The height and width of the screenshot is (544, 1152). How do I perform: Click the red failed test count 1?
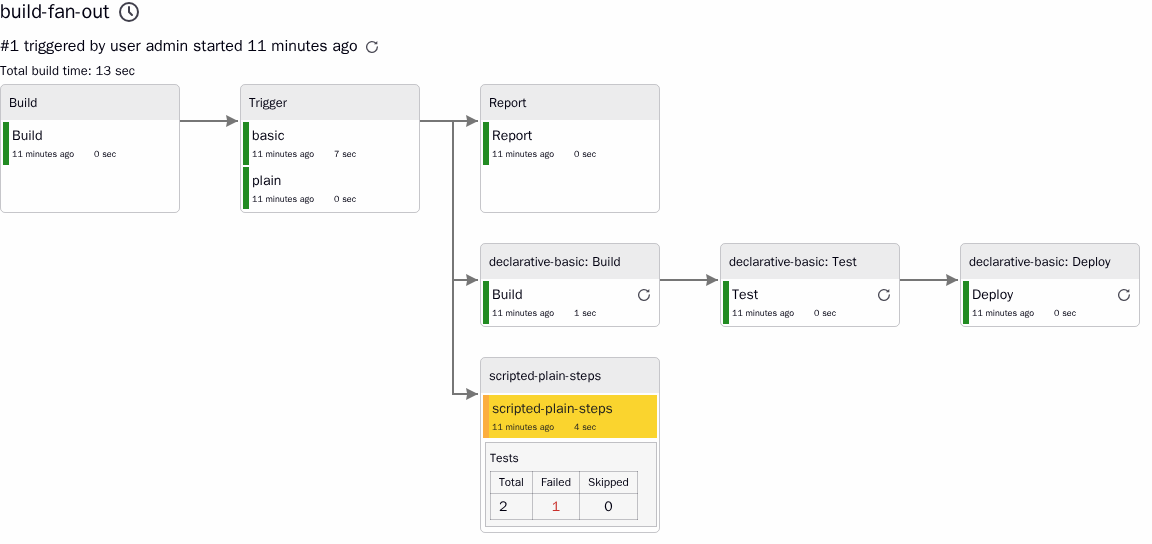(555, 506)
